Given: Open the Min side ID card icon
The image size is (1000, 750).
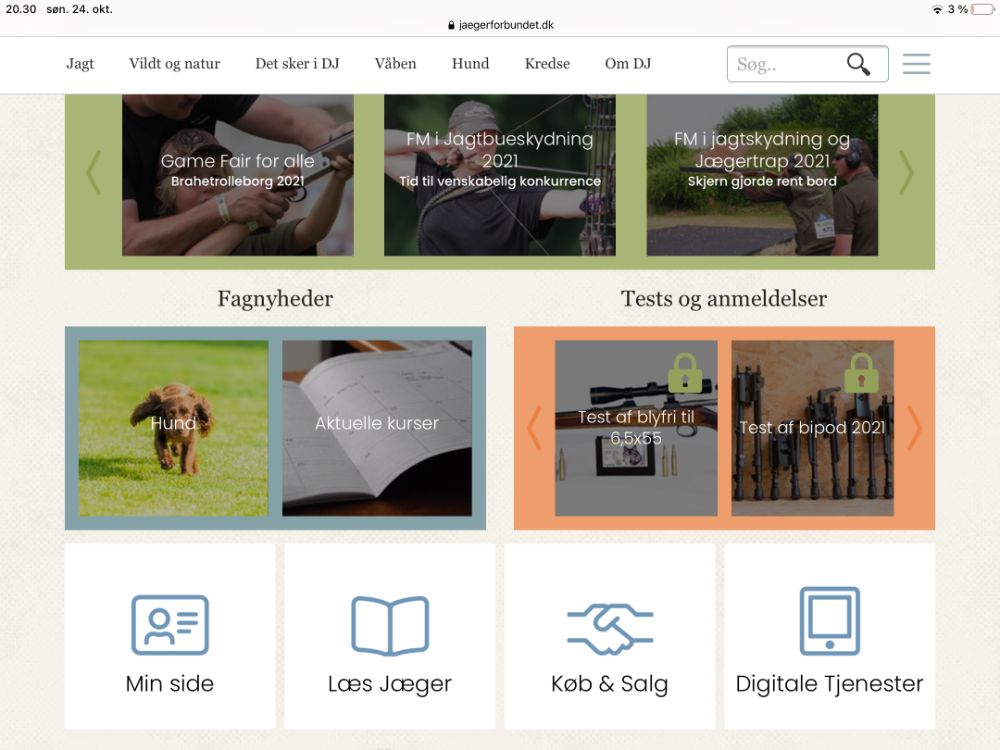Looking at the screenshot, I should point(170,625).
